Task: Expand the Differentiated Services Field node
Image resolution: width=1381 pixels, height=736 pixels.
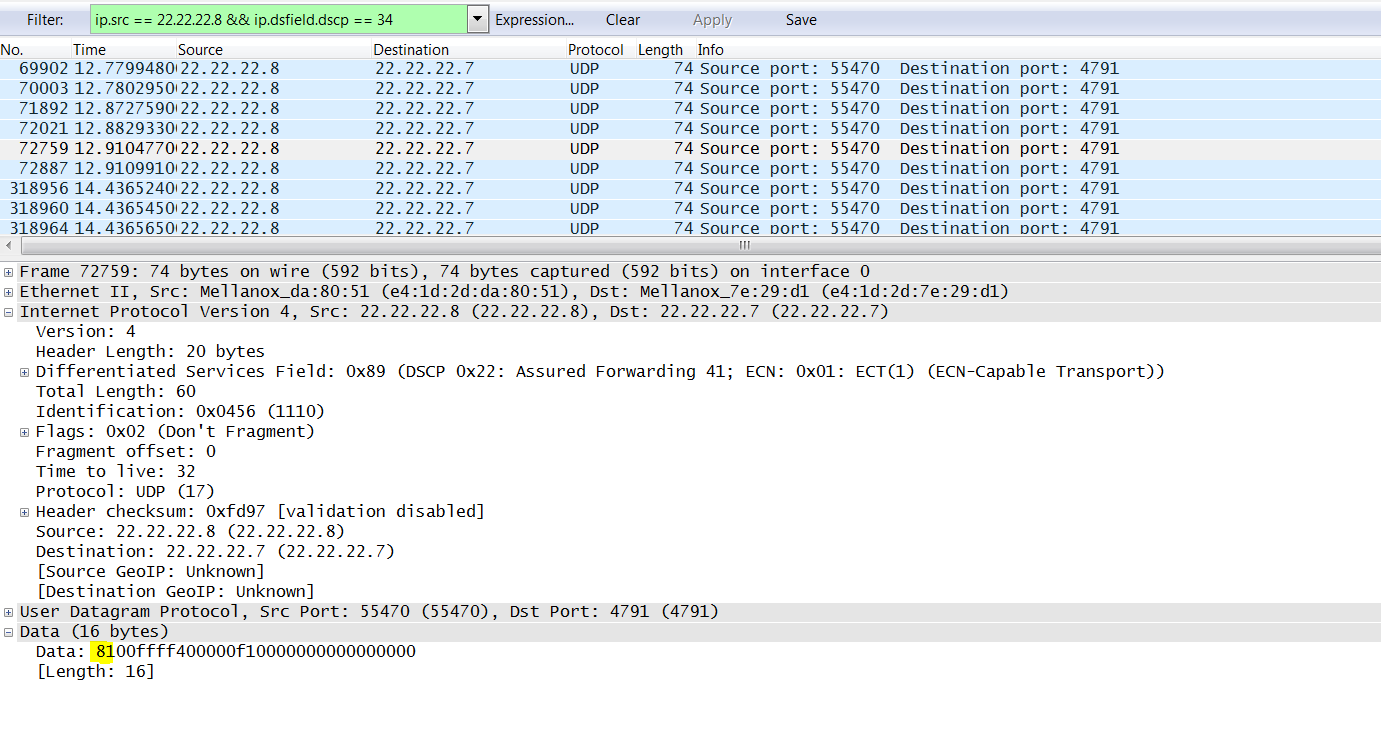Action: tap(25, 372)
